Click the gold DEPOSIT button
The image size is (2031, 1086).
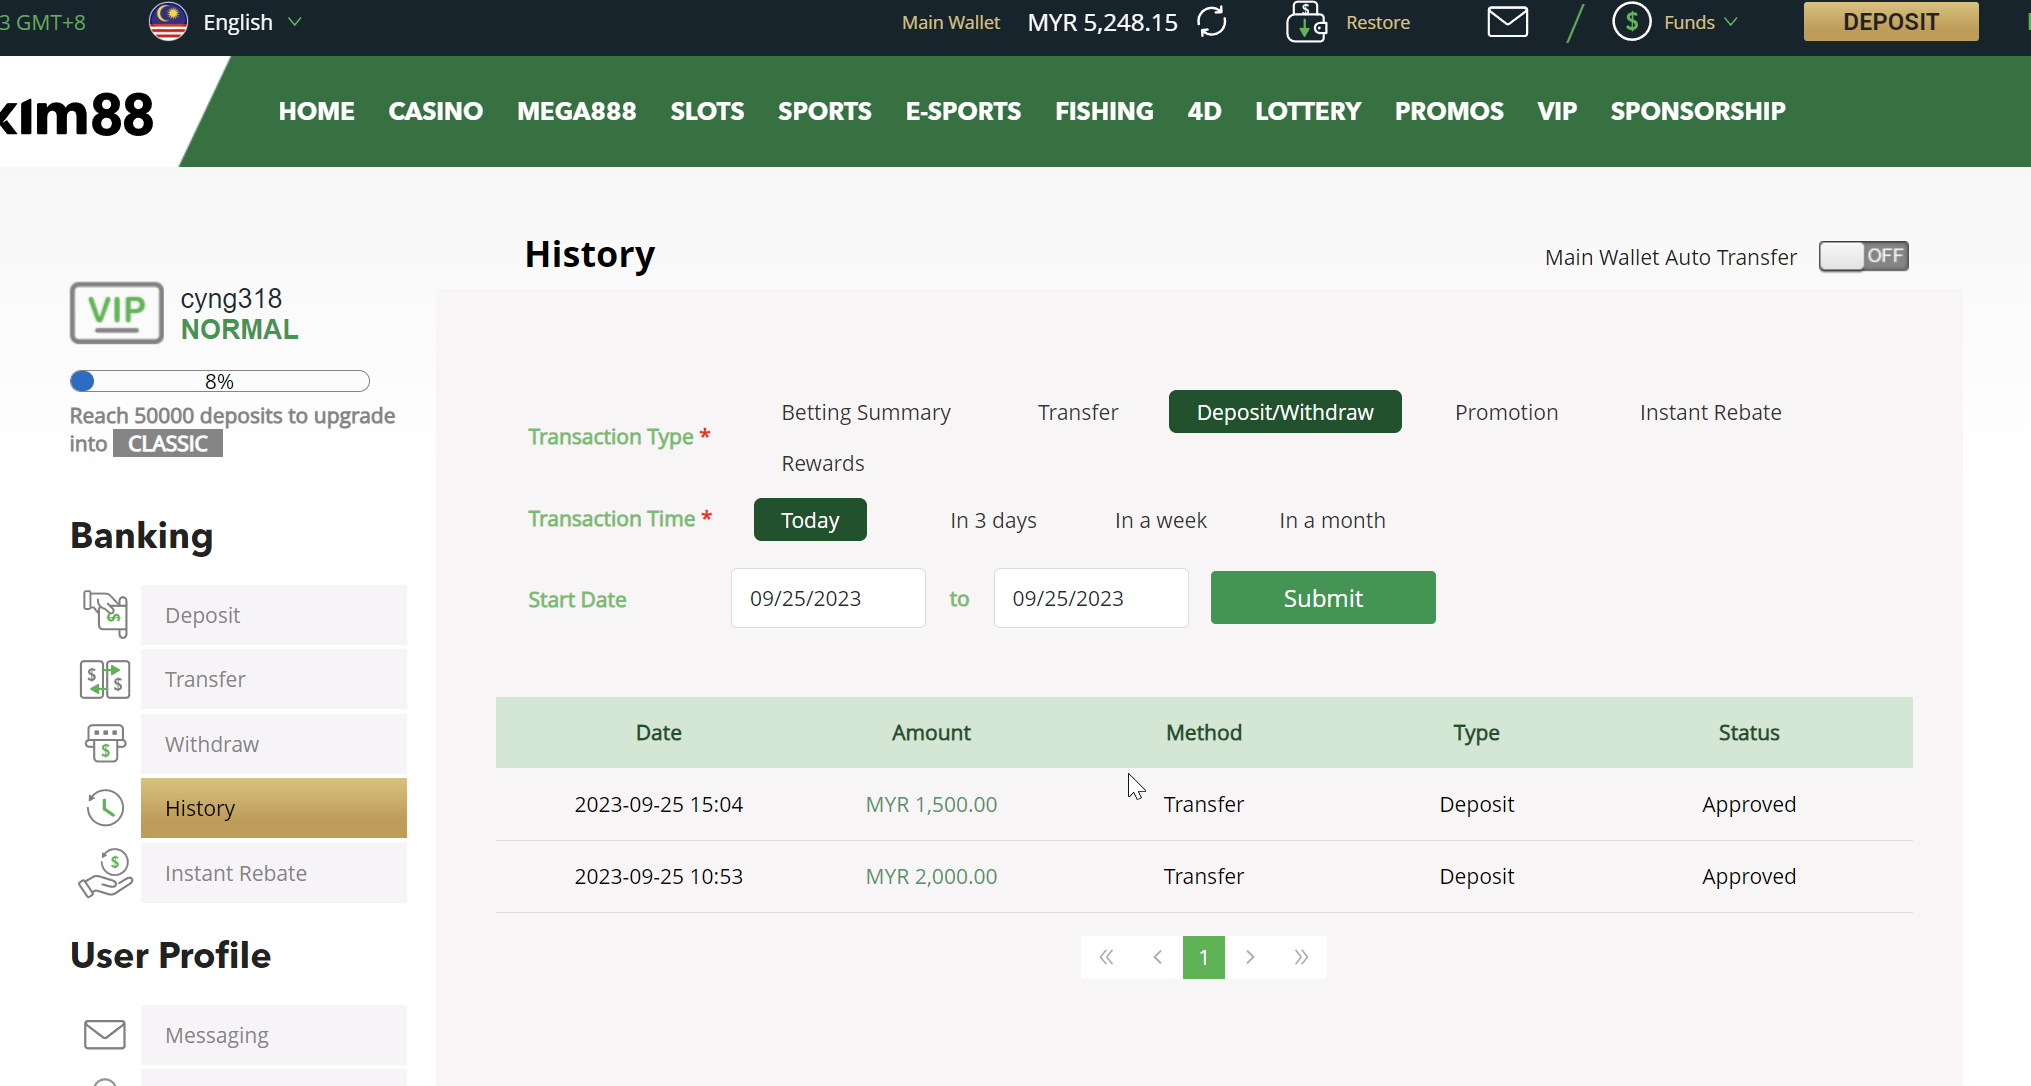coord(1890,21)
